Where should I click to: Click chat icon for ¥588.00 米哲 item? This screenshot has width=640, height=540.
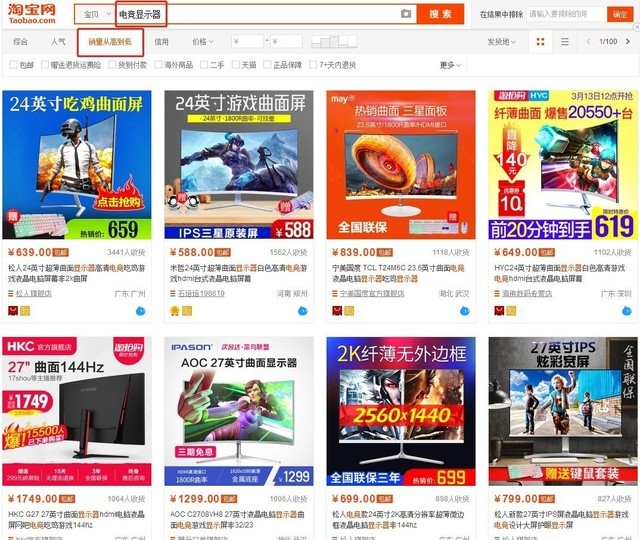click(302, 311)
